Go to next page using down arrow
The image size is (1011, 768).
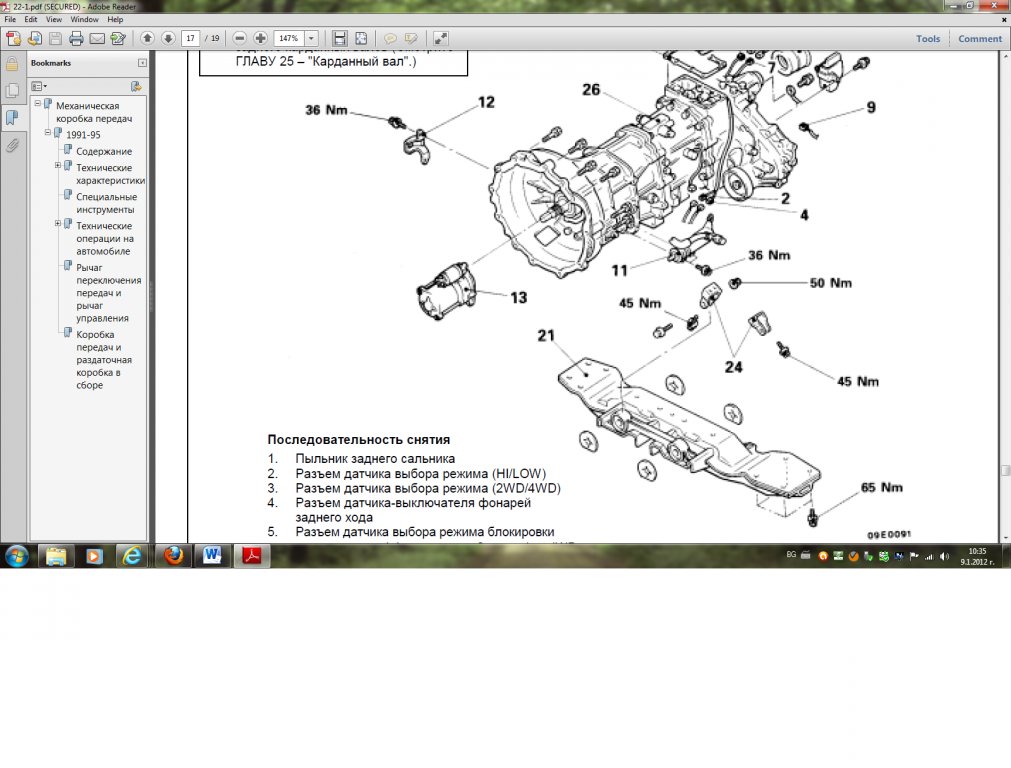click(167, 39)
